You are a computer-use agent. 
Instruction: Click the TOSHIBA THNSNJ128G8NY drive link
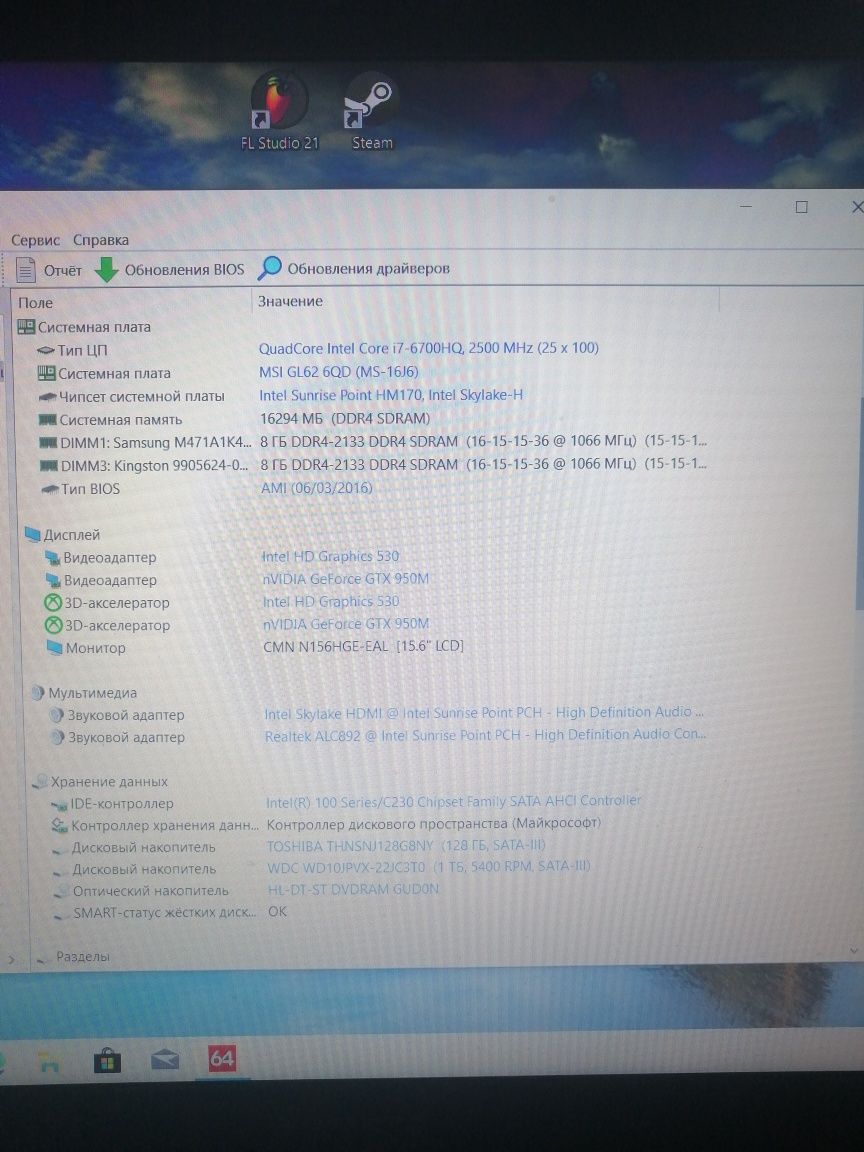pyautogui.click(x=406, y=846)
